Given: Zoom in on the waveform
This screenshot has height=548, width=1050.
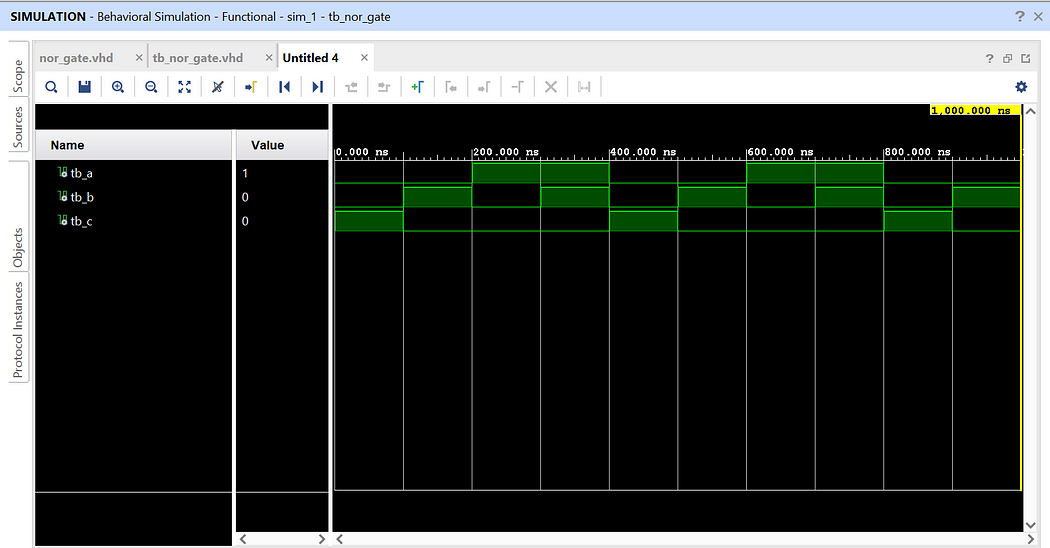Looking at the screenshot, I should pyautogui.click(x=118, y=86).
